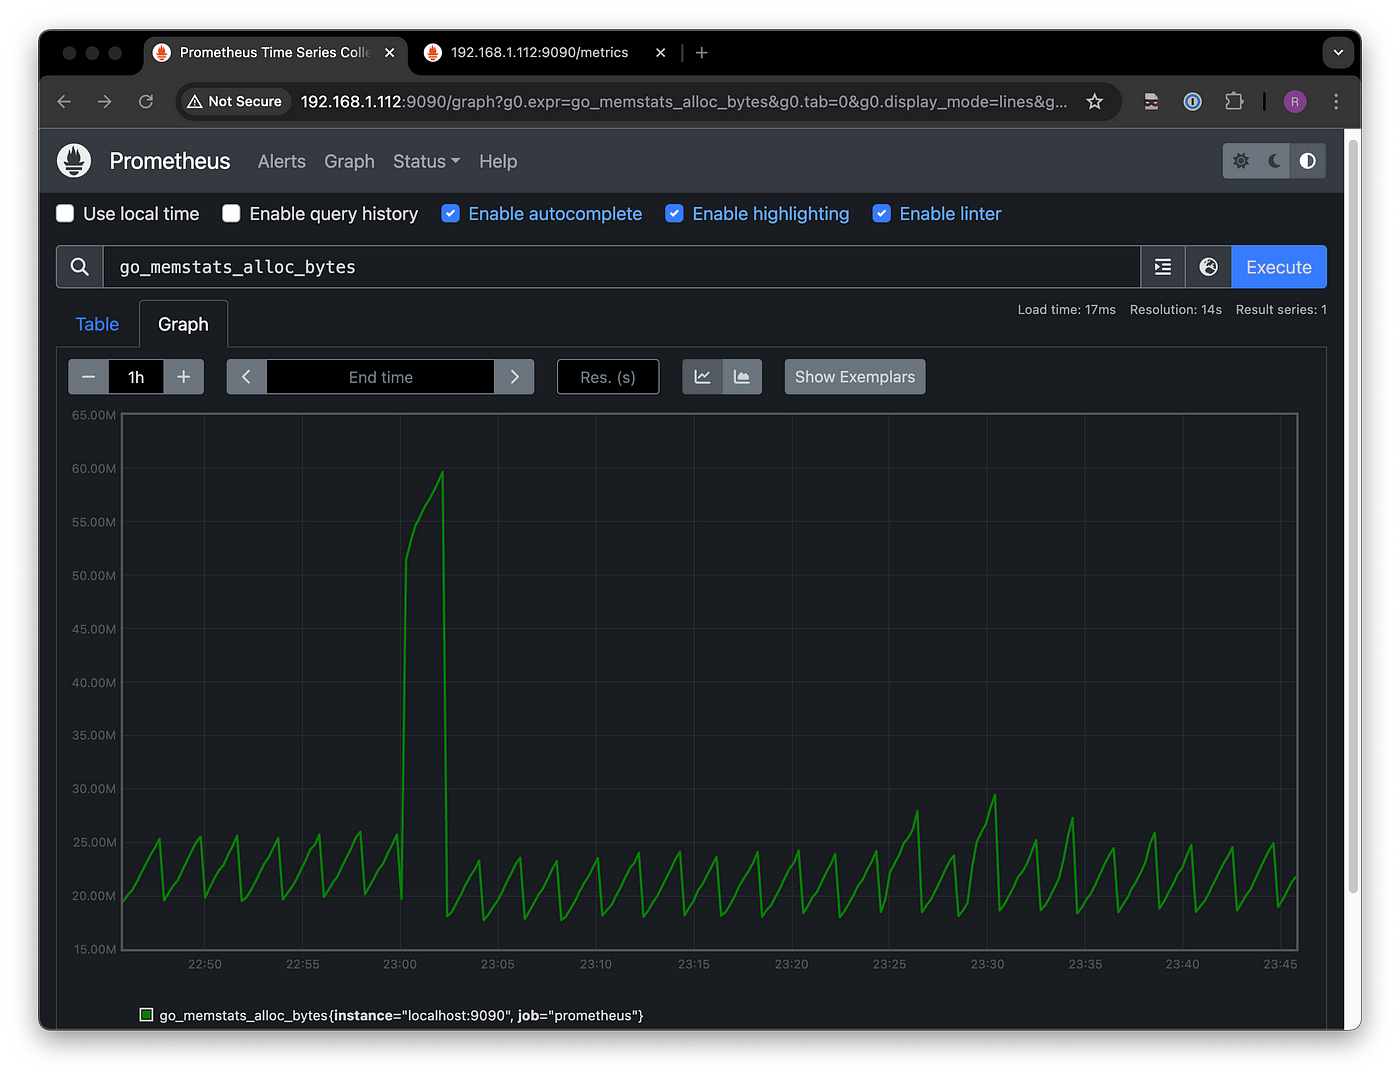Switch to light theme sun icon
The image size is (1400, 1078).
(1241, 161)
